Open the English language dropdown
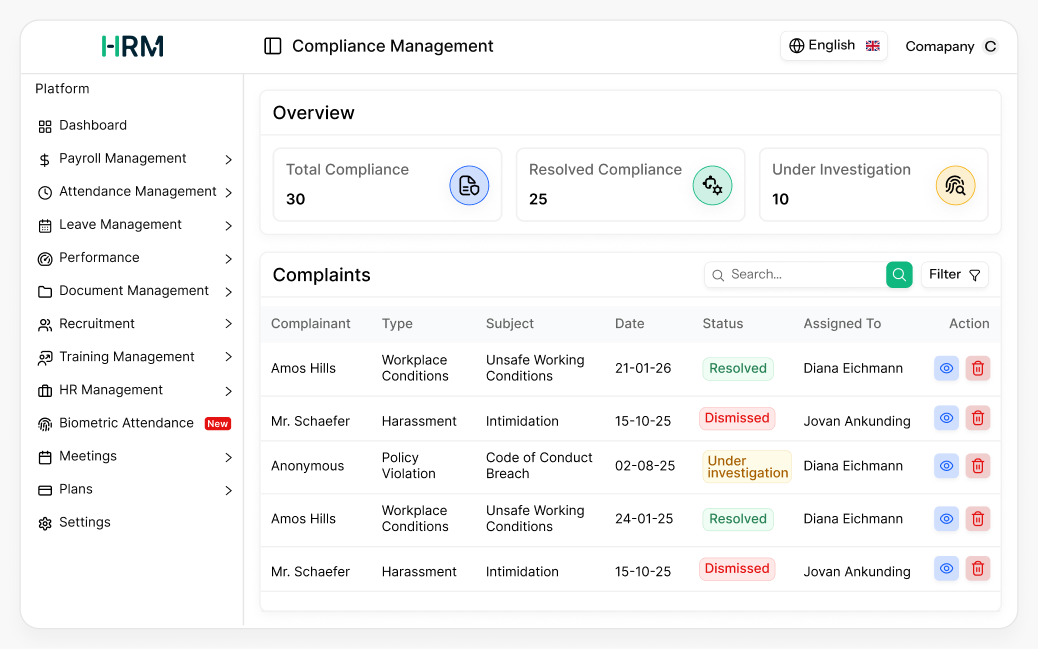 833,45
